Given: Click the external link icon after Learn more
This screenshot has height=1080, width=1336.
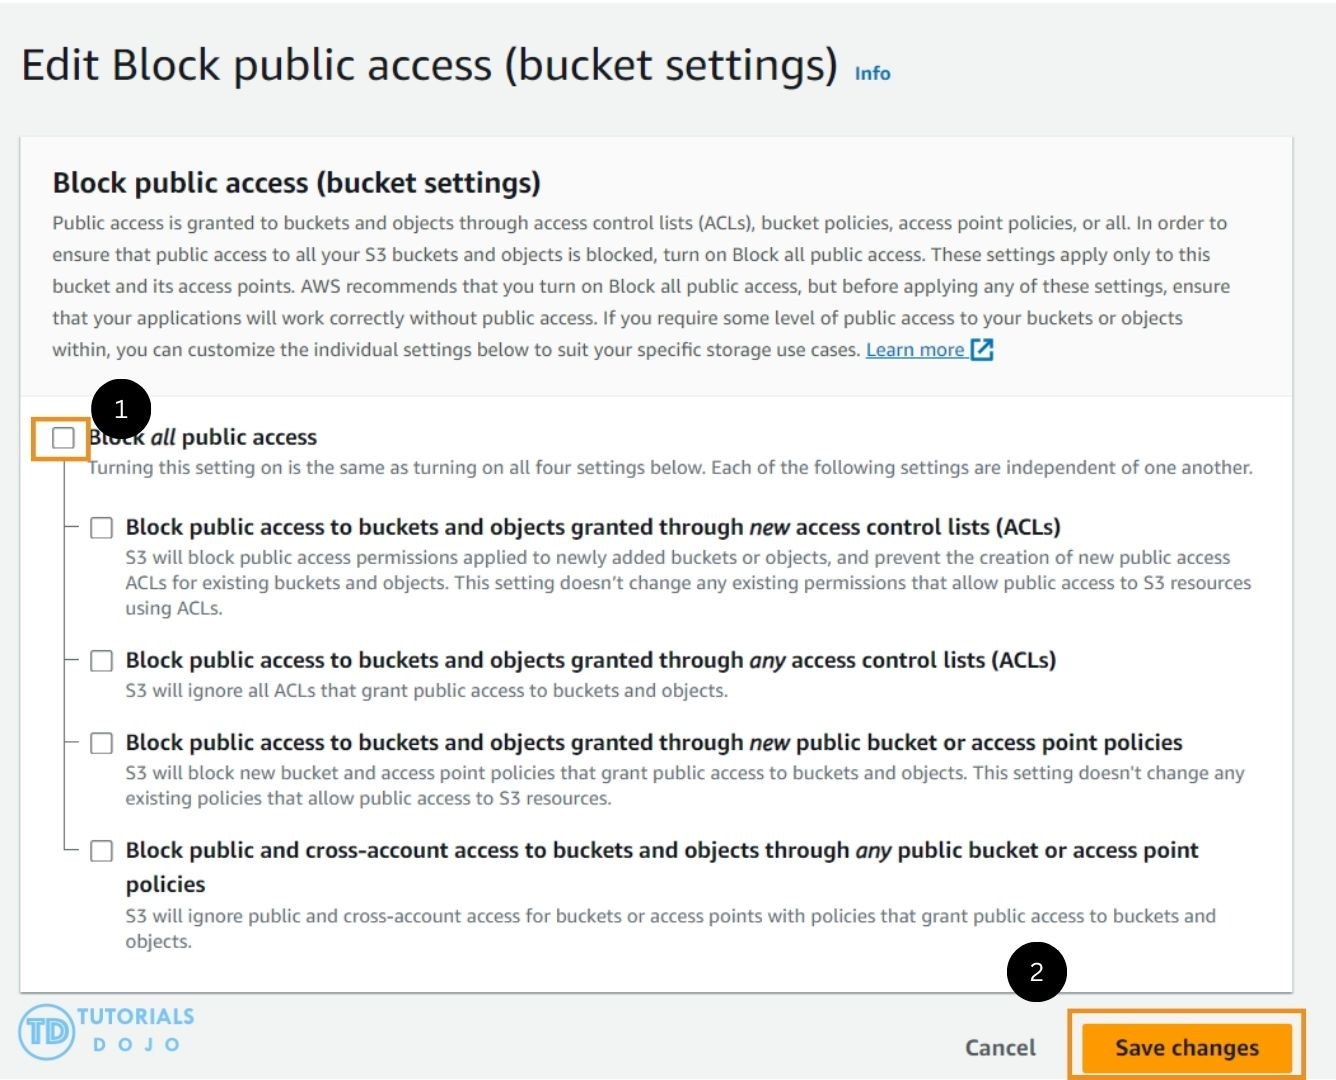Looking at the screenshot, I should pyautogui.click(x=982, y=350).
